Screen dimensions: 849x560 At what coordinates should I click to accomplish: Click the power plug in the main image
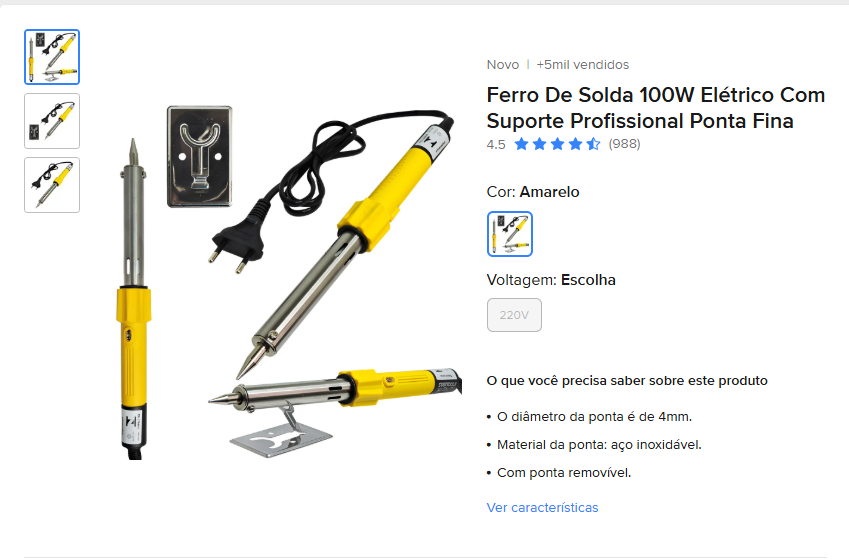click(x=237, y=243)
